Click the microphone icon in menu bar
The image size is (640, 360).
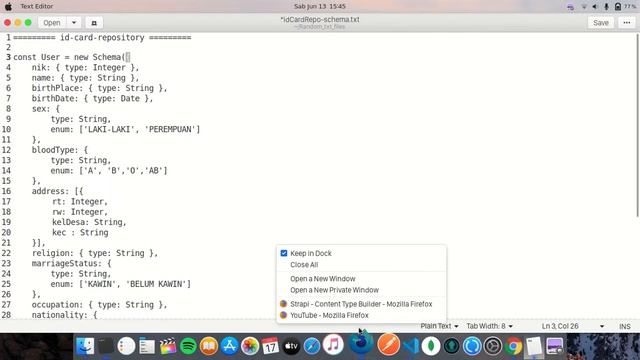point(606,6)
